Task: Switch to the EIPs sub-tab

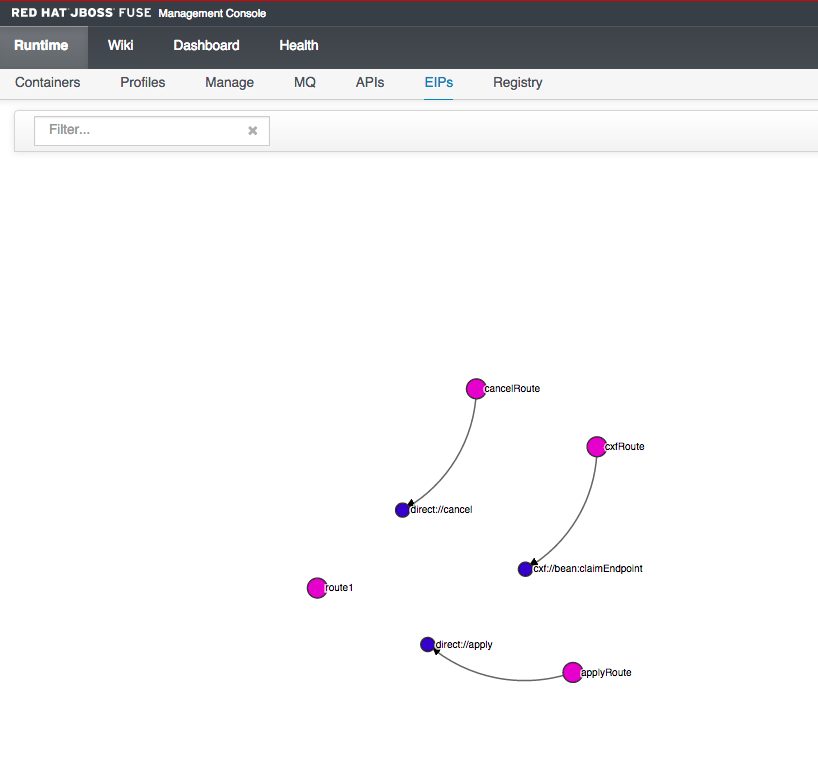Action: [x=439, y=82]
